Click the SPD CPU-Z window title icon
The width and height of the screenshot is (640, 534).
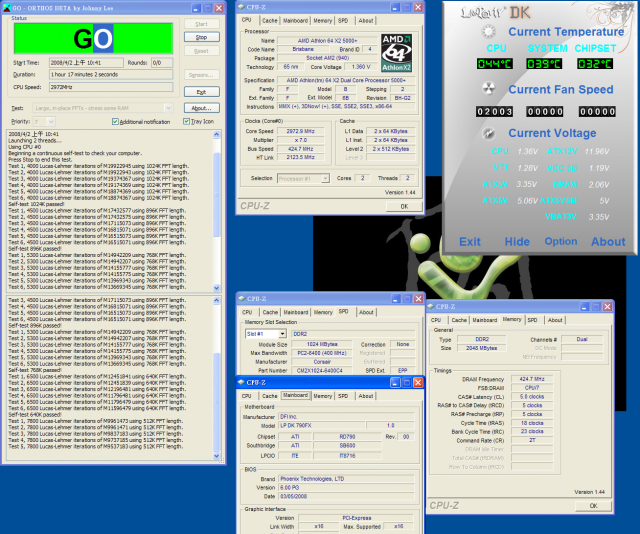coord(241,299)
